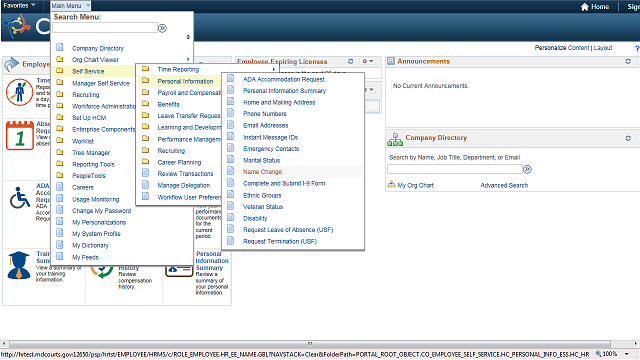Click the calendar Absence Request icon
This screenshot has height=360, width=640.
pyautogui.click(x=20, y=135)
